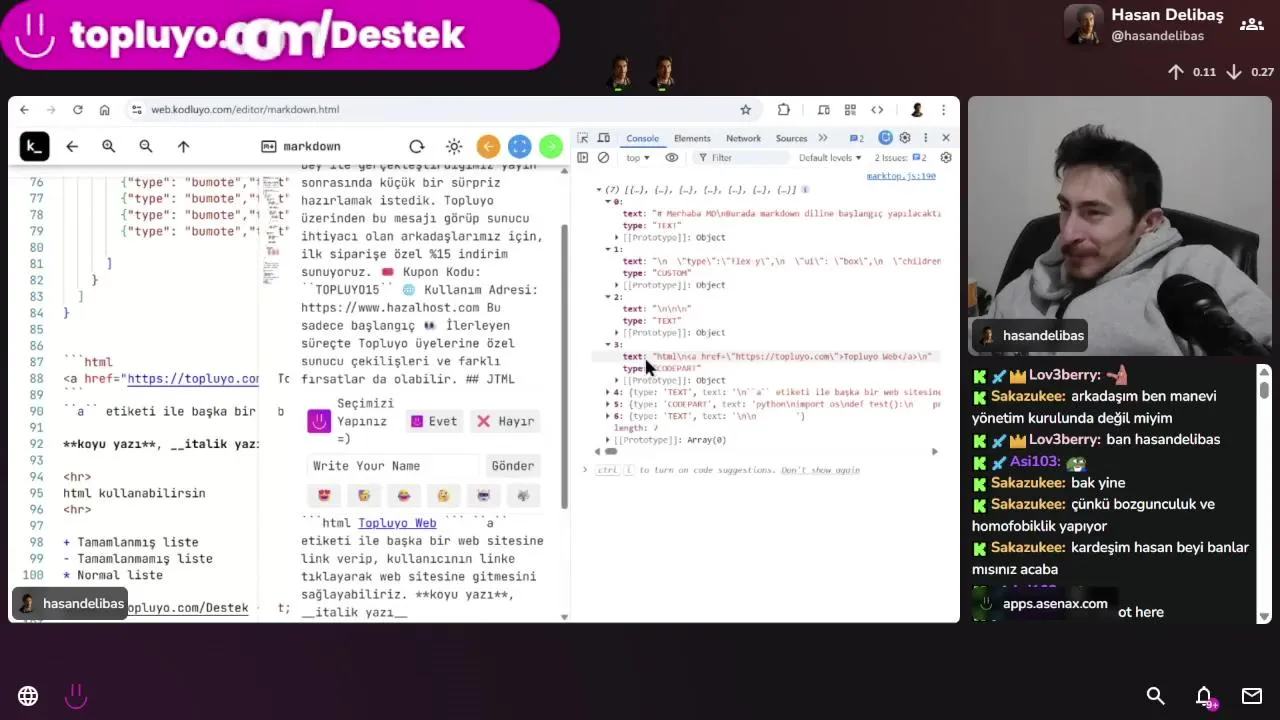Switch to the Network tab

pyautogui.click(x=743, y=138)
